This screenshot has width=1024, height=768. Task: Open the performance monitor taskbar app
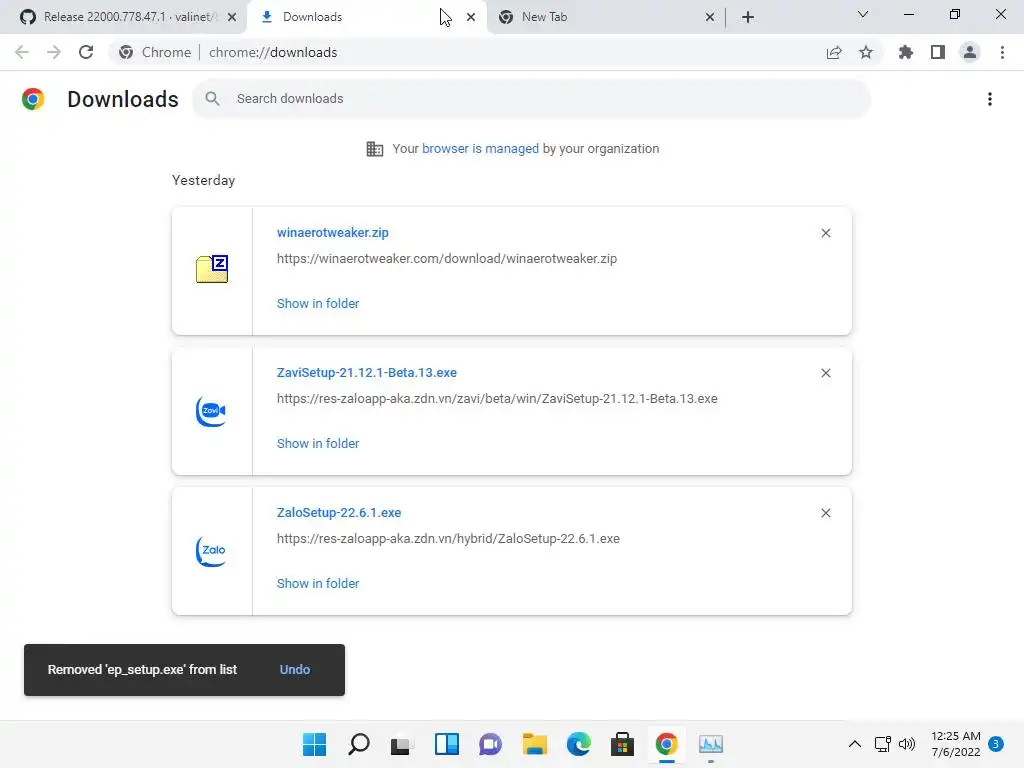point(711,744)
